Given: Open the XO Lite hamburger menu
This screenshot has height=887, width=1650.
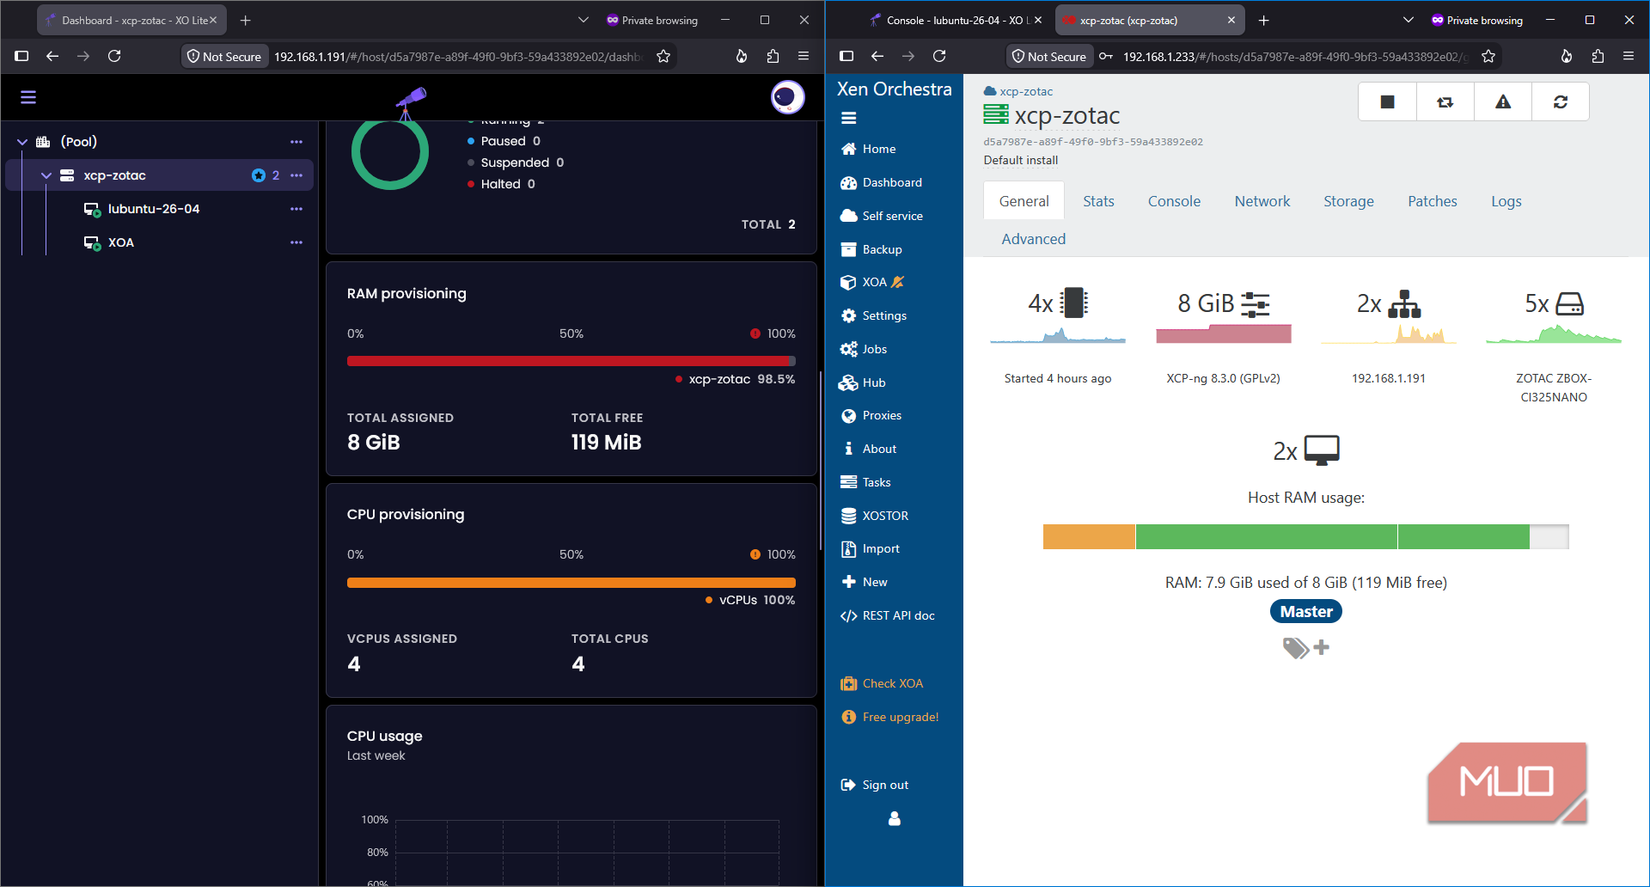Looking at the screenshot, I should [28, 97].
